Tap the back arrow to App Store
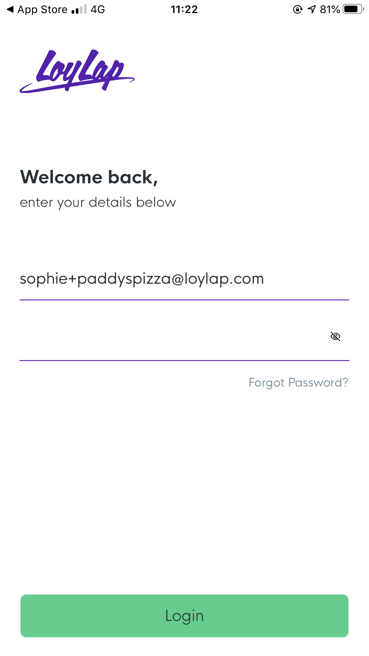Image resolution: width=369 pixels, height=656 pixels. pyautogui.click(x=10, y=9)
